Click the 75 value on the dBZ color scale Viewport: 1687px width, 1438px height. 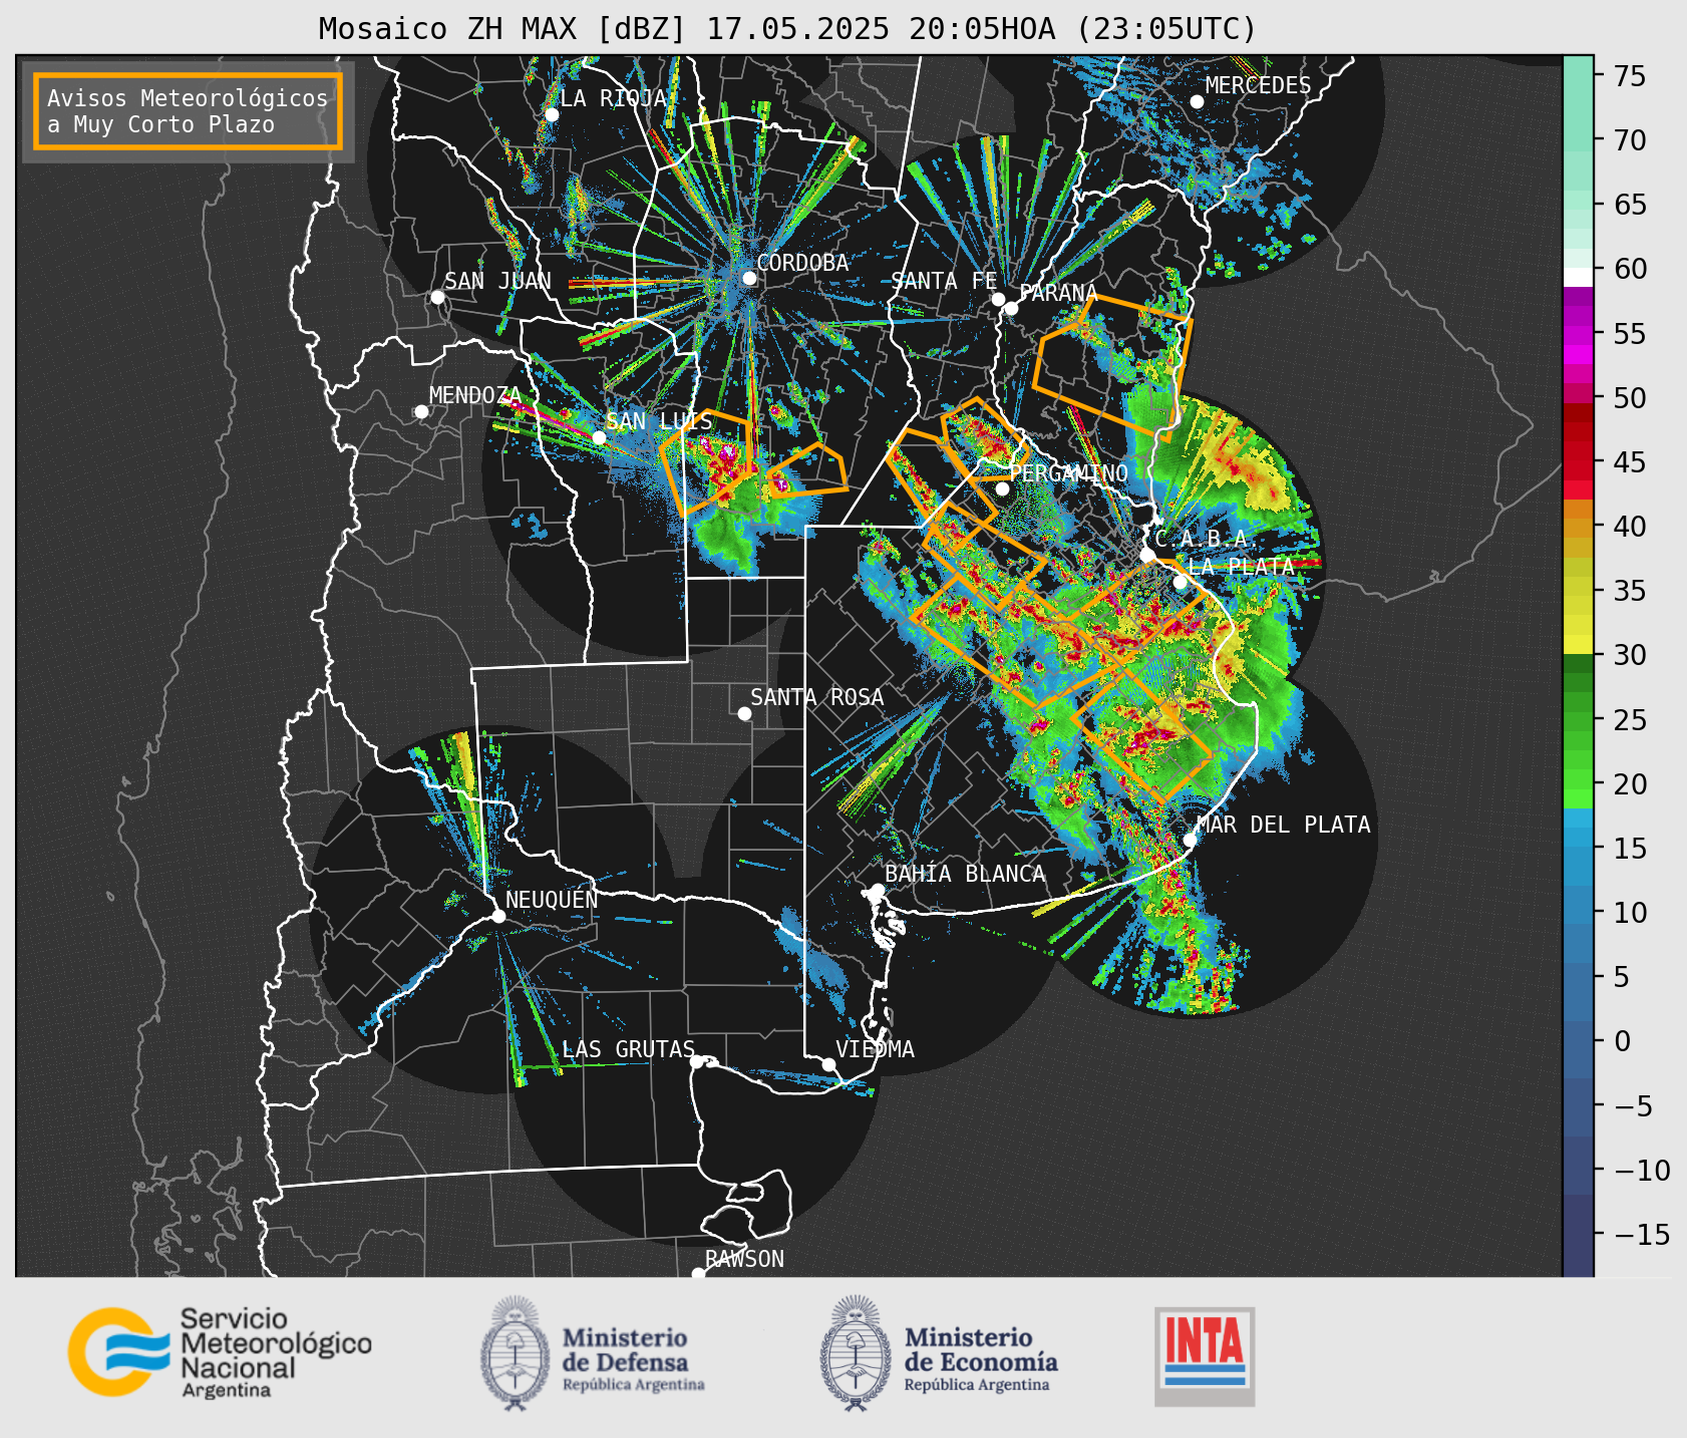1629,76
